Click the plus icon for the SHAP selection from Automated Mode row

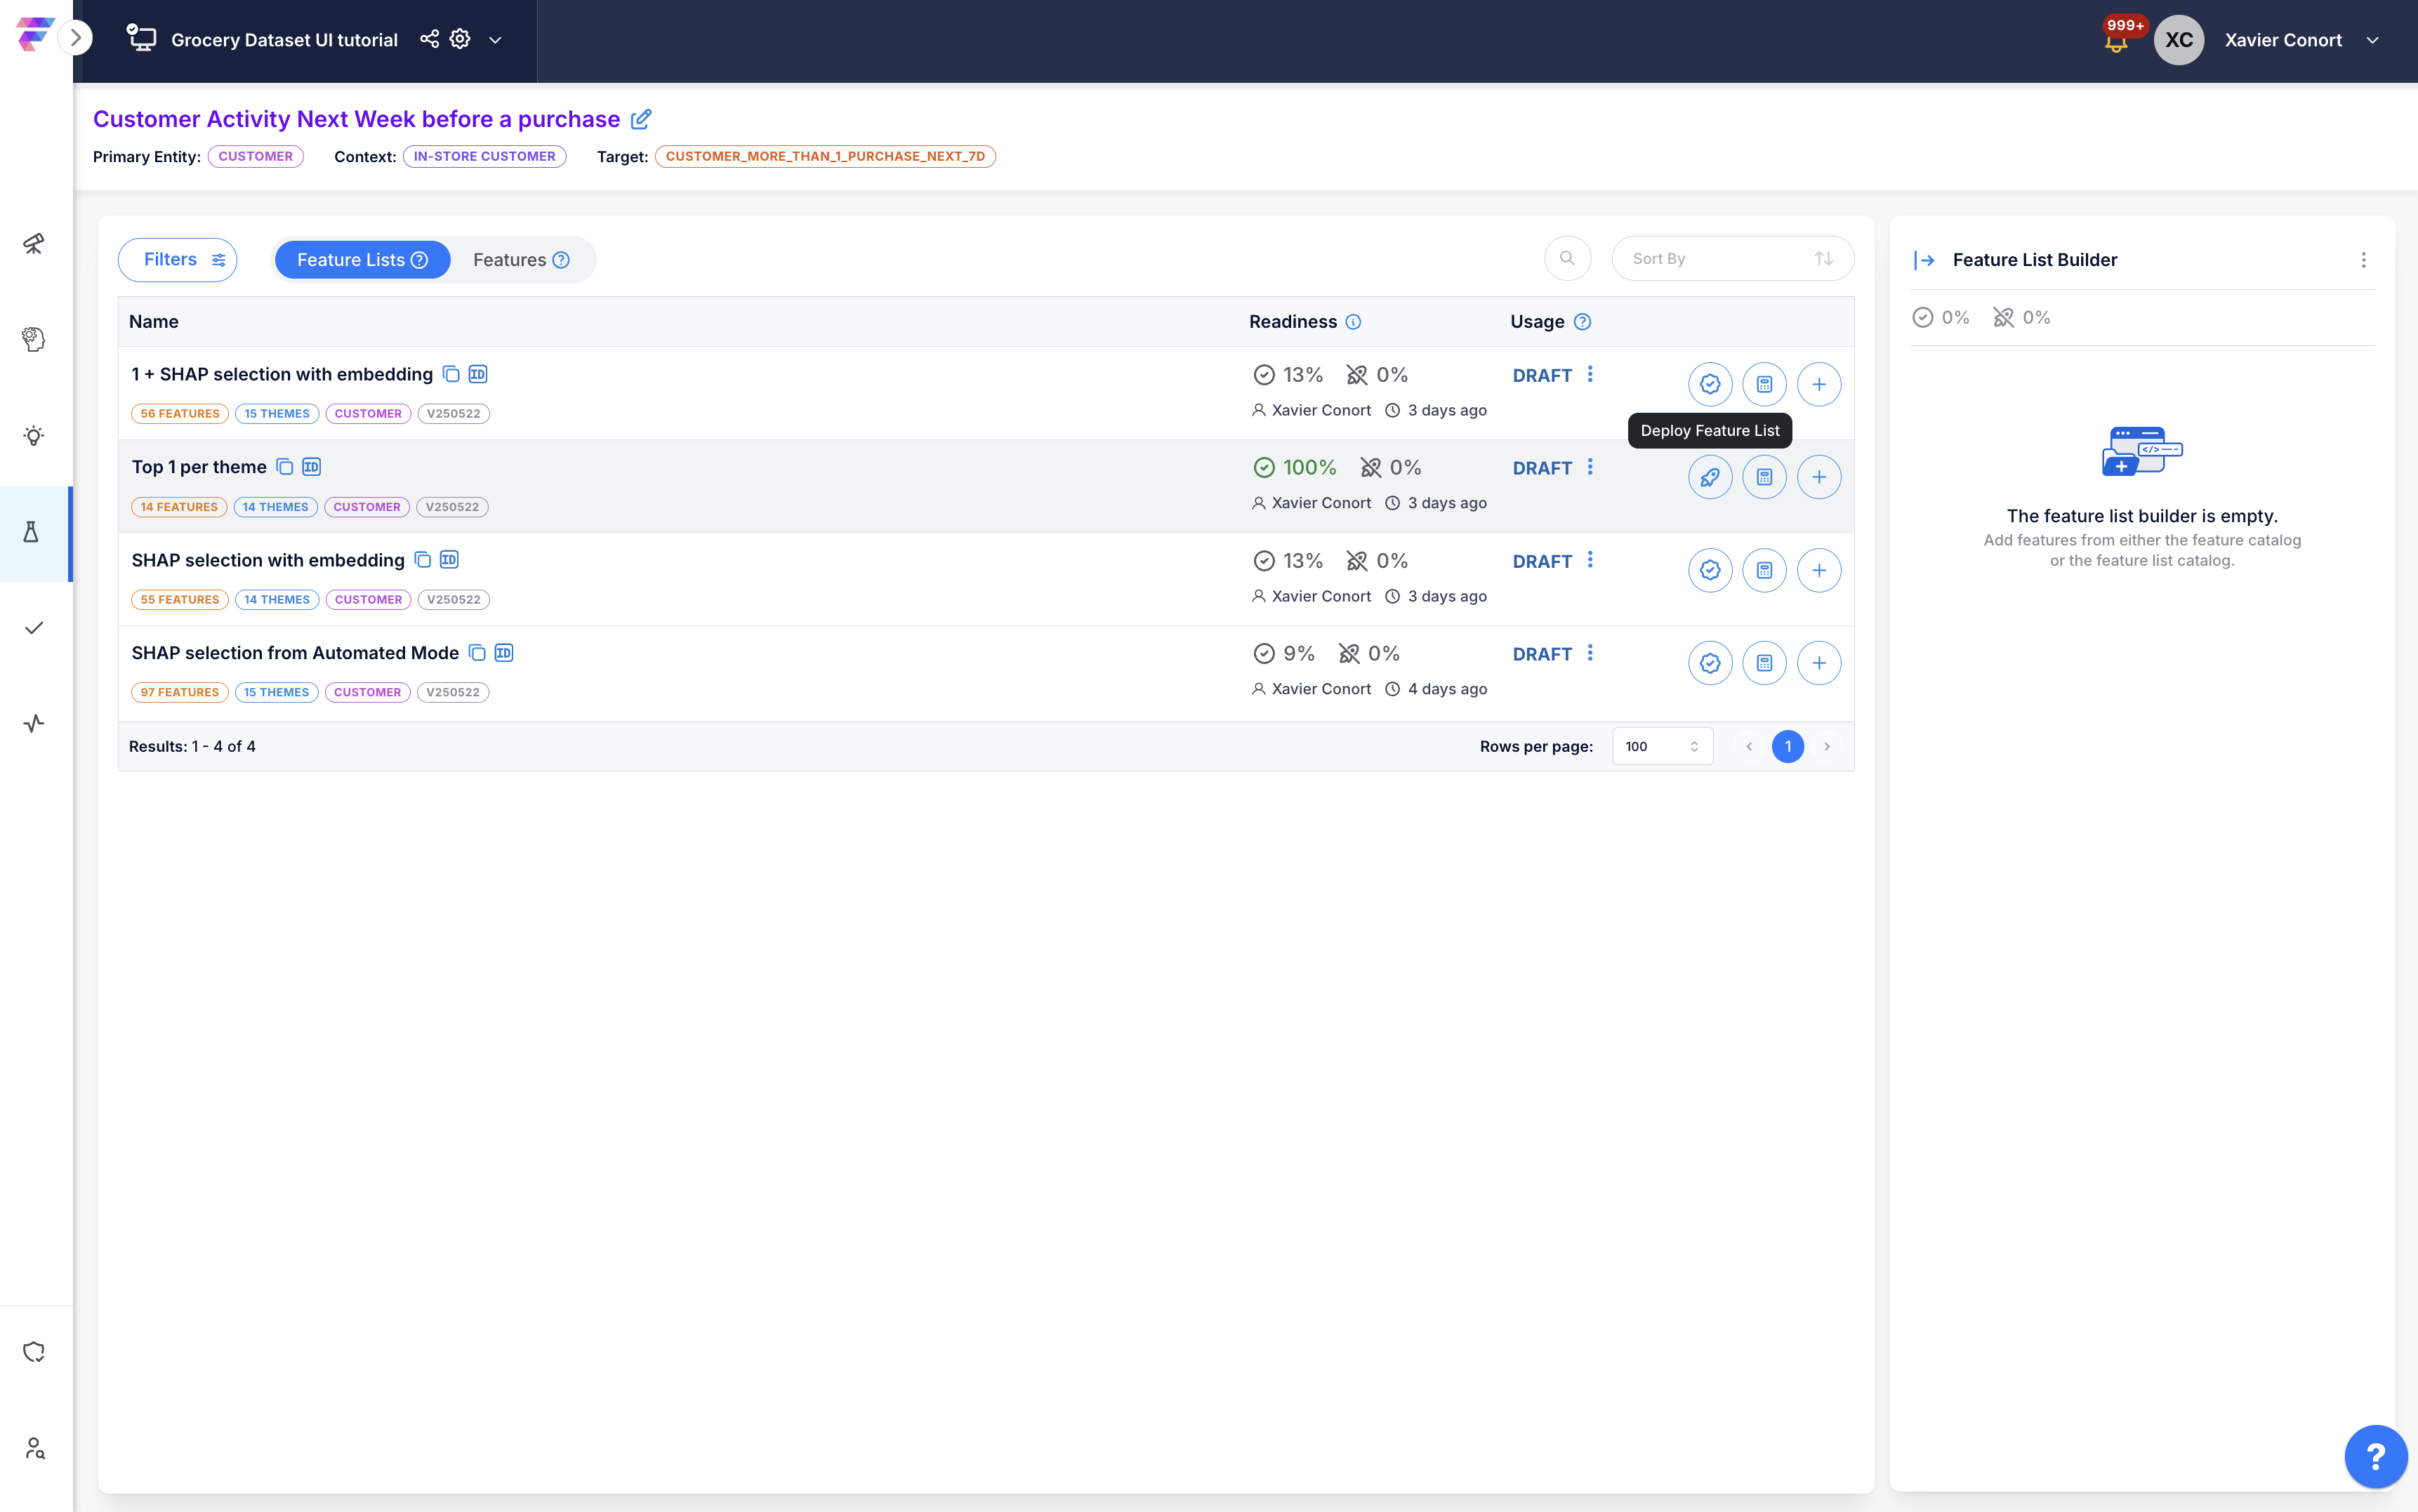[x=1818, y=663]
